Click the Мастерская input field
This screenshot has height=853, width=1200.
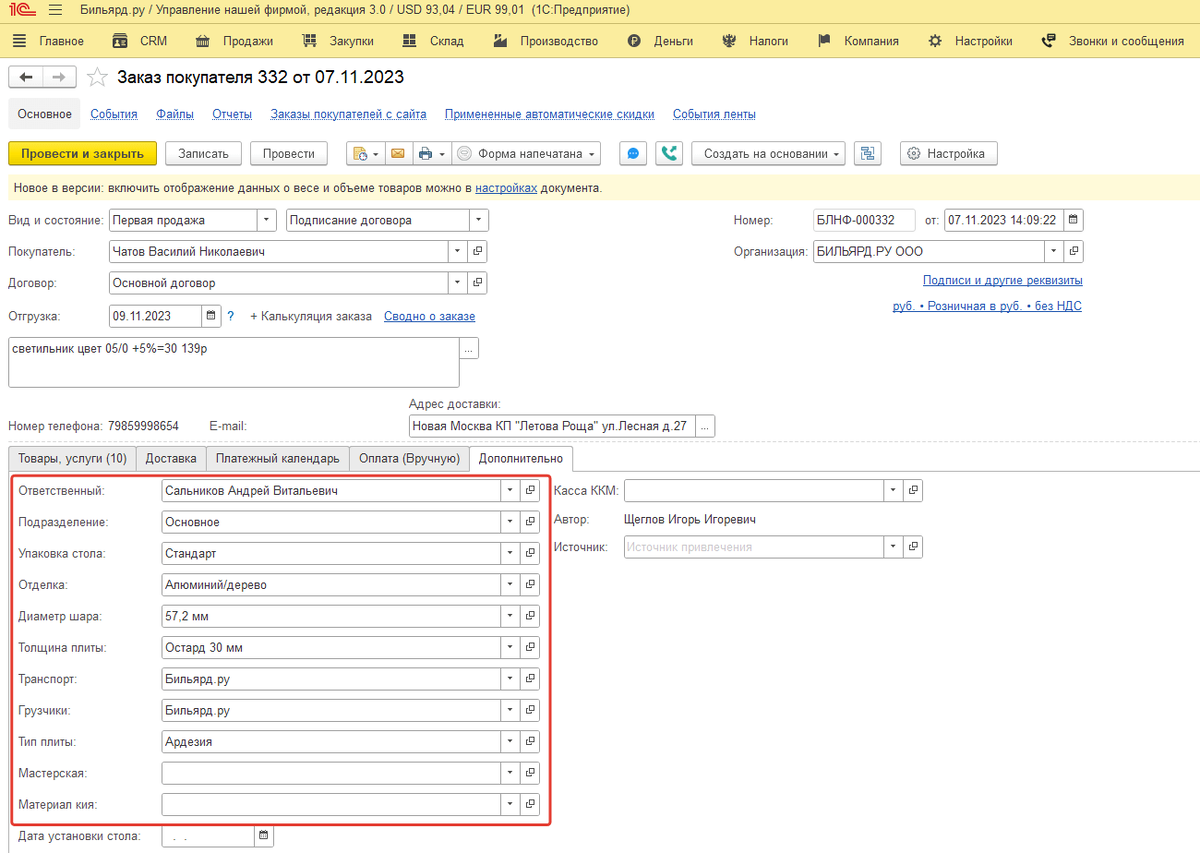pyautogui.click(x=330, y=773)
